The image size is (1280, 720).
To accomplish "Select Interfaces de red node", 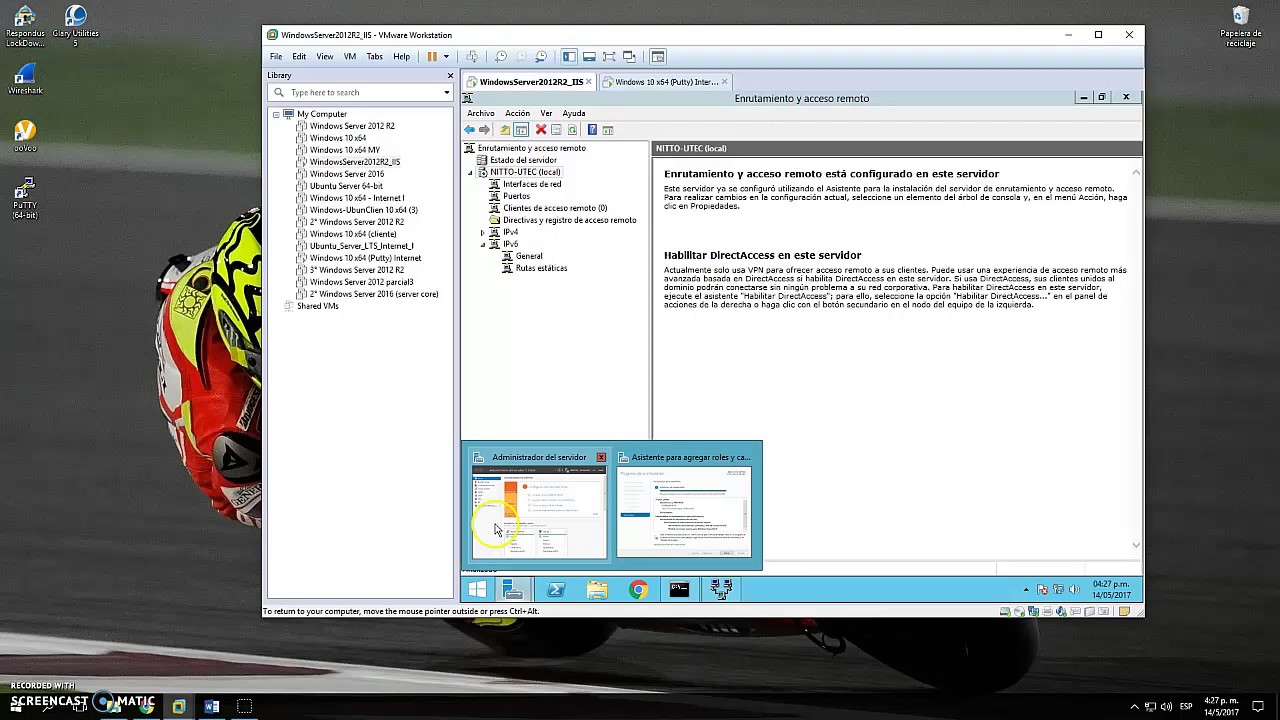I will (531, 184).
